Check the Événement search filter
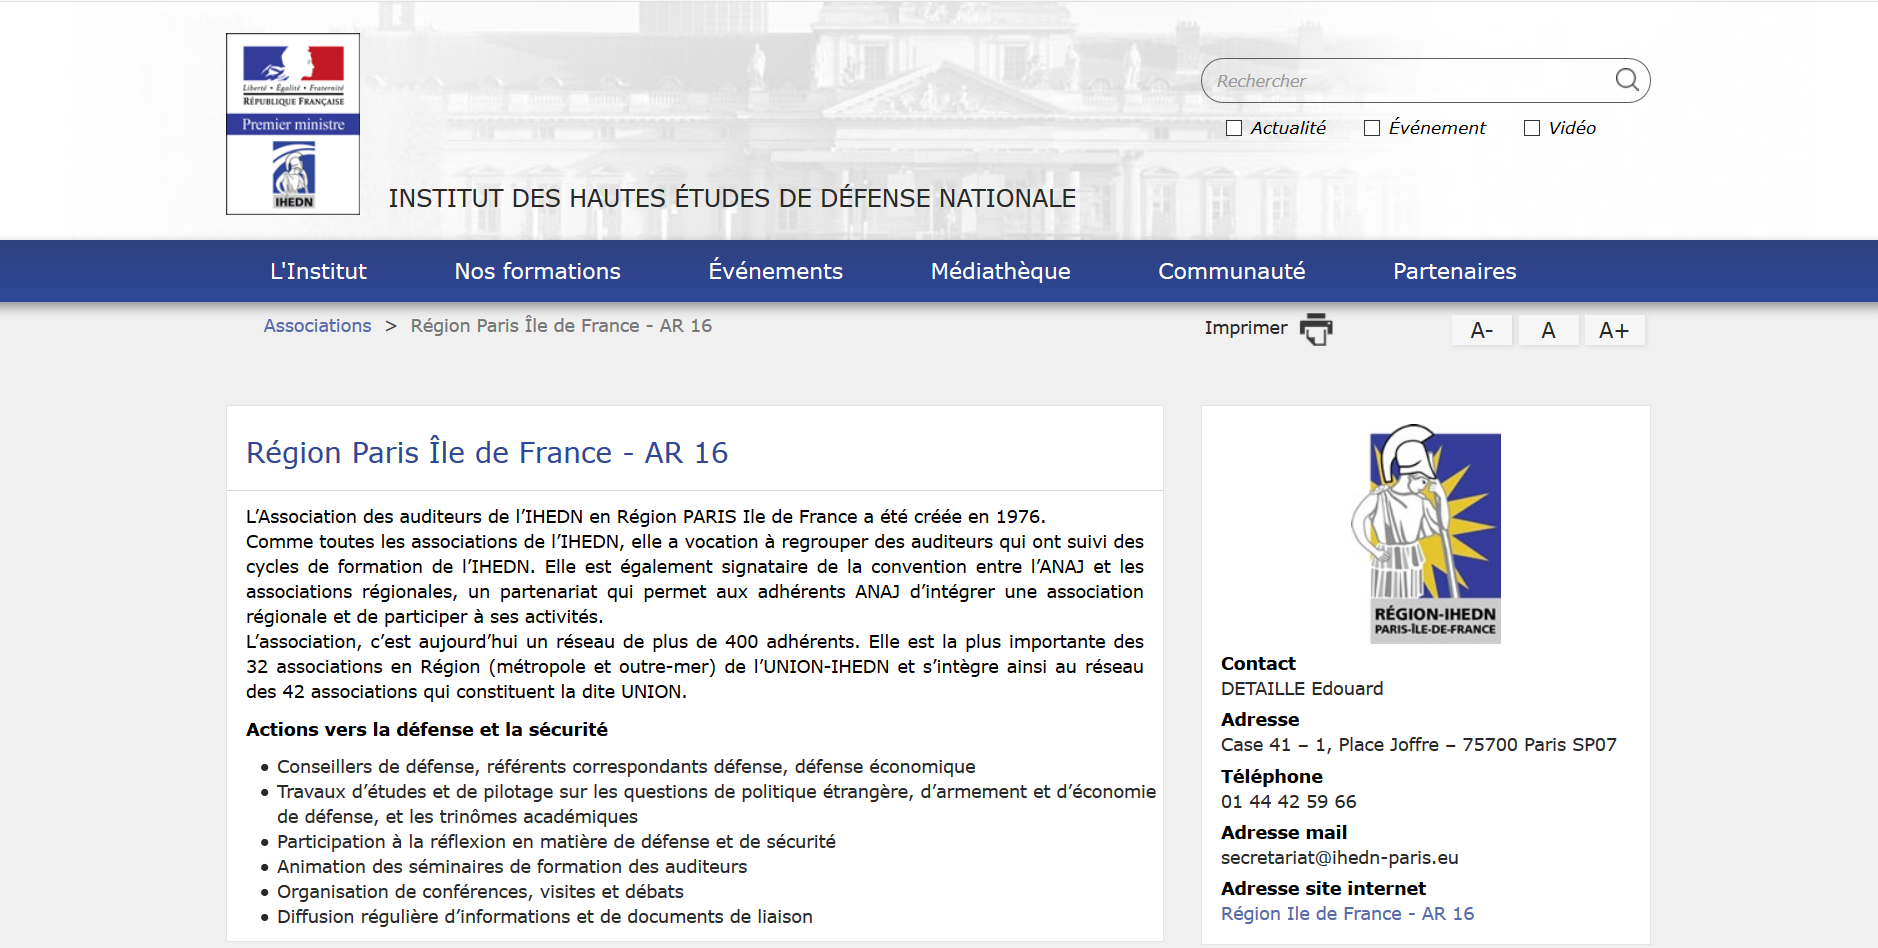This screenshot has height=948, width=1878. point(1370,127)
